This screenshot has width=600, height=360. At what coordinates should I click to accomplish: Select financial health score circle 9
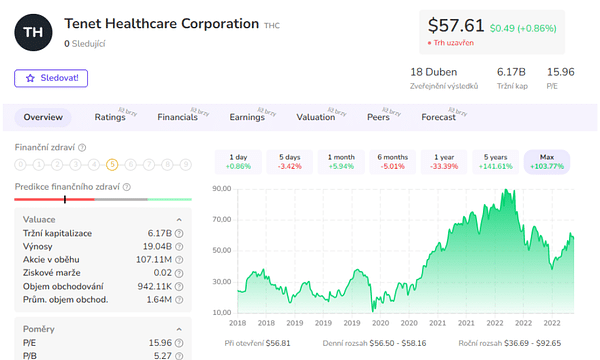(186, 165)
